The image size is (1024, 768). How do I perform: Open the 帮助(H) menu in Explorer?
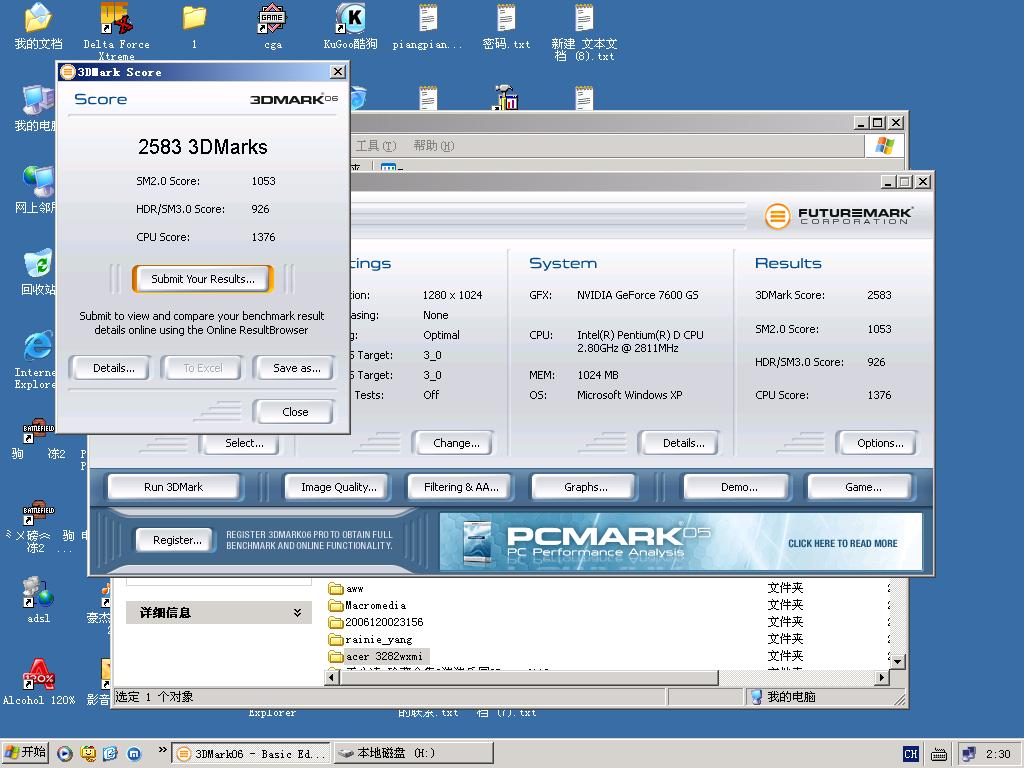point(434,146)
